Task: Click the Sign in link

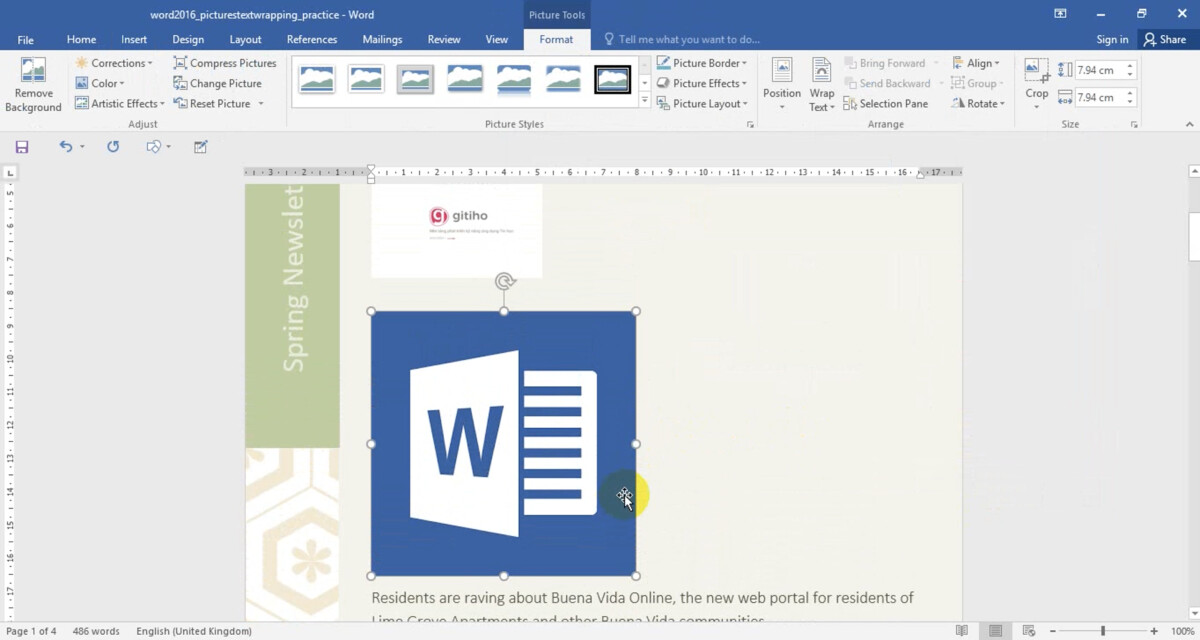Action: point(1112,40)
